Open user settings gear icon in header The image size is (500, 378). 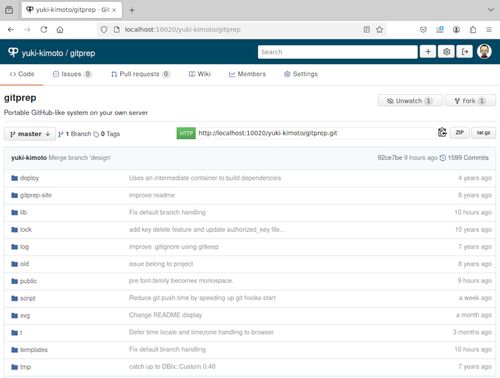(446, 52)
